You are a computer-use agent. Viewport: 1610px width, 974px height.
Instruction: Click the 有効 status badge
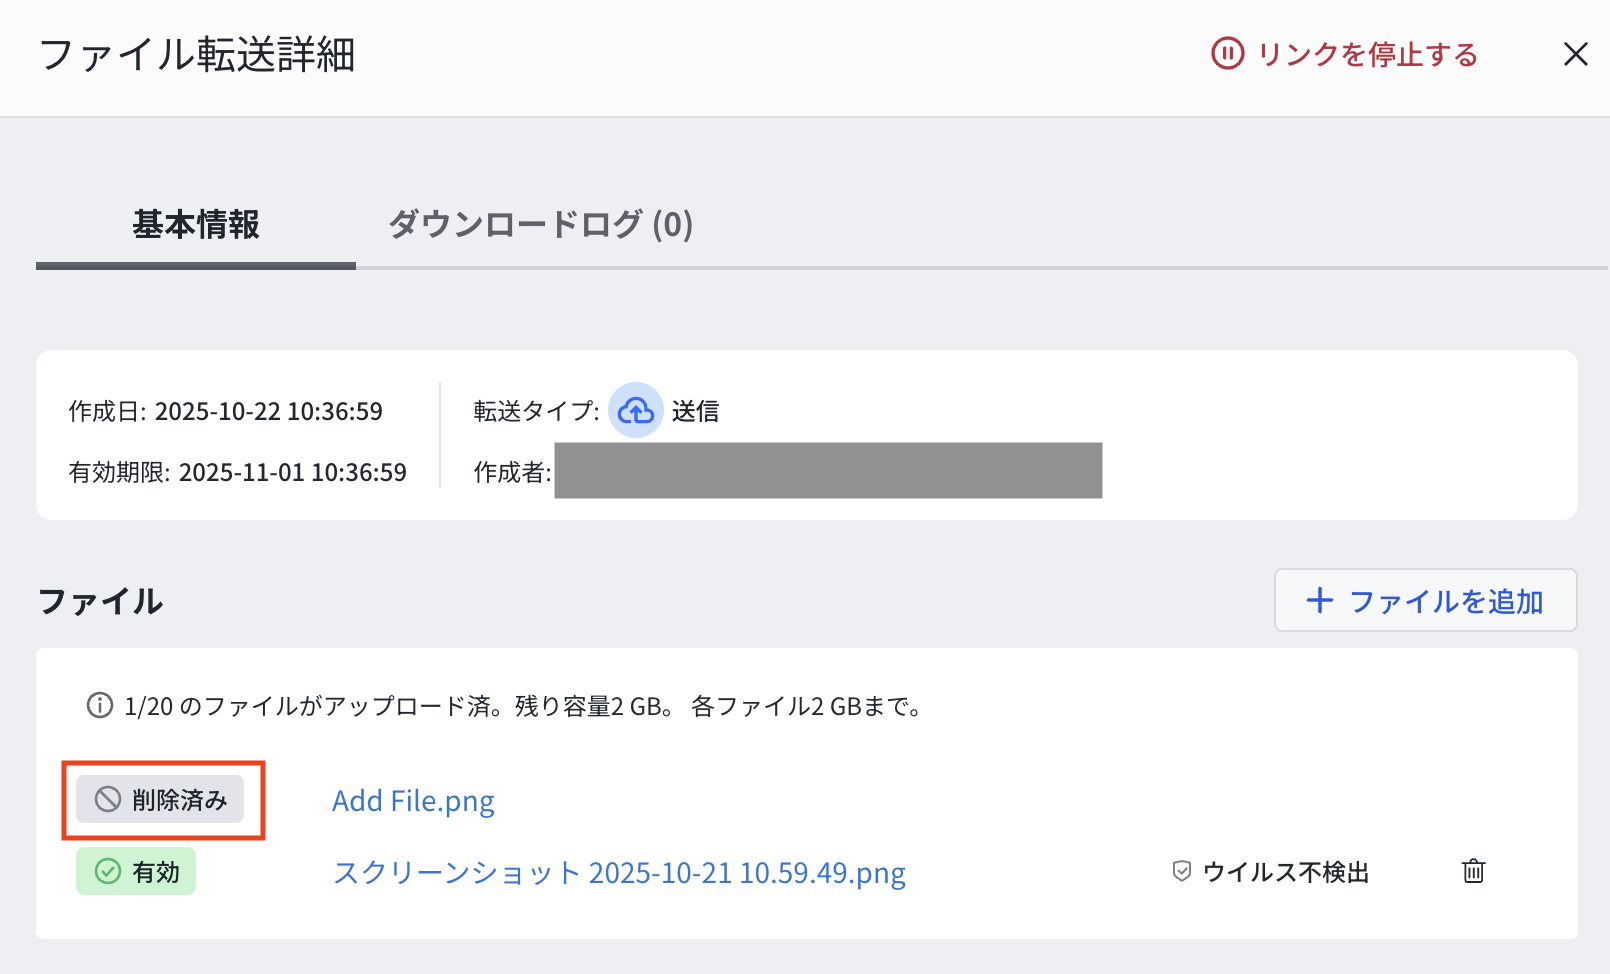pyautogui.click(x=136, y=871)
